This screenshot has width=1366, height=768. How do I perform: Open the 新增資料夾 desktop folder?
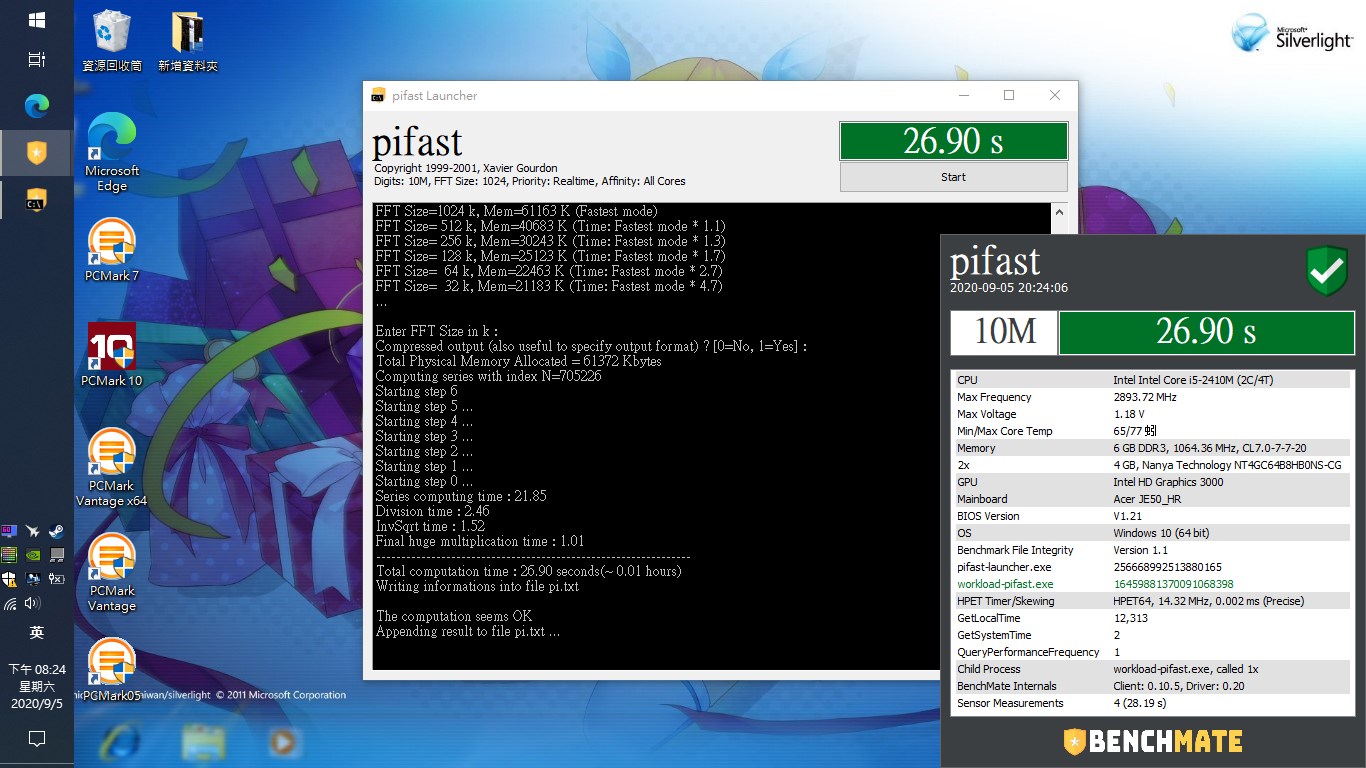pyautogui.click(x=187, y=42)
